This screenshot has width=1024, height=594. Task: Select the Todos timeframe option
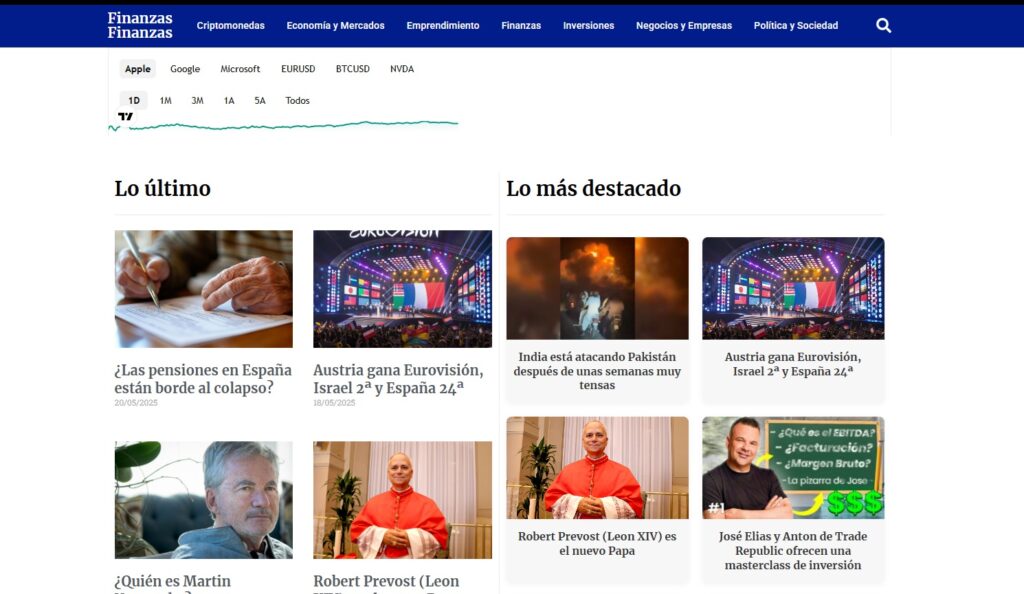click(x=296, y=100)
